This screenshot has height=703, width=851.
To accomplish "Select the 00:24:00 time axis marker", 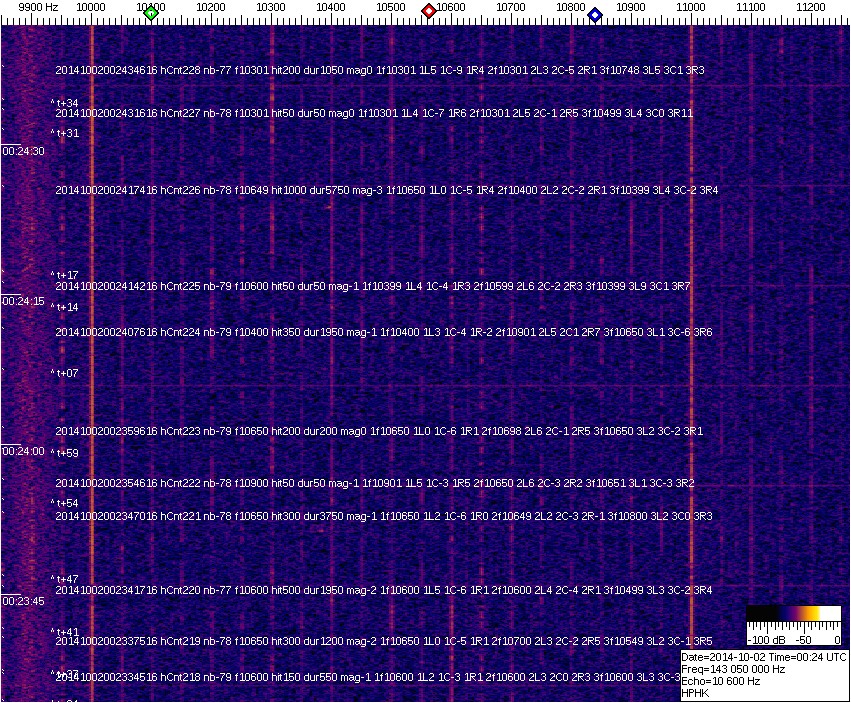I will pos(23,451).
